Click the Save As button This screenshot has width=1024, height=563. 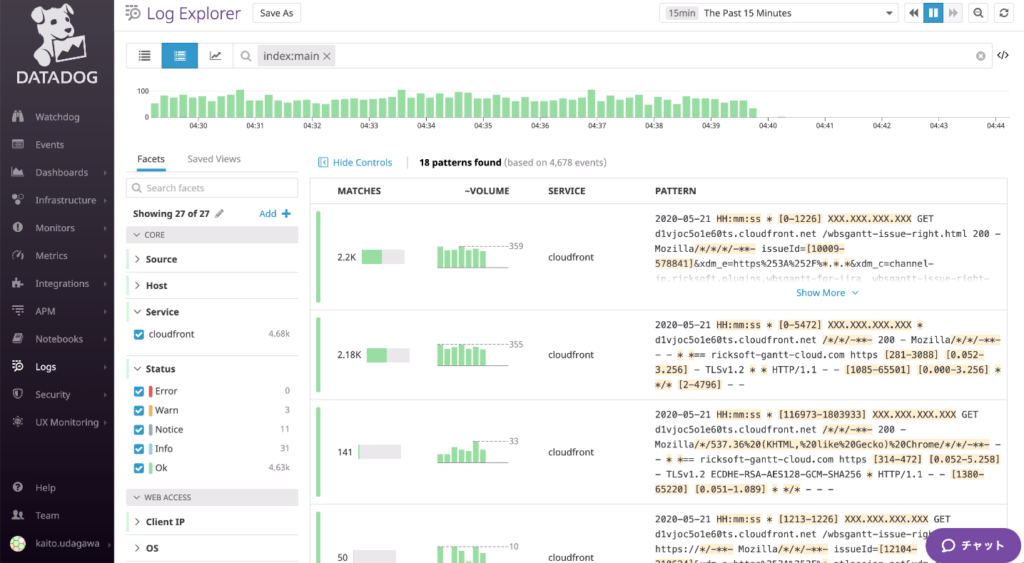276,13
